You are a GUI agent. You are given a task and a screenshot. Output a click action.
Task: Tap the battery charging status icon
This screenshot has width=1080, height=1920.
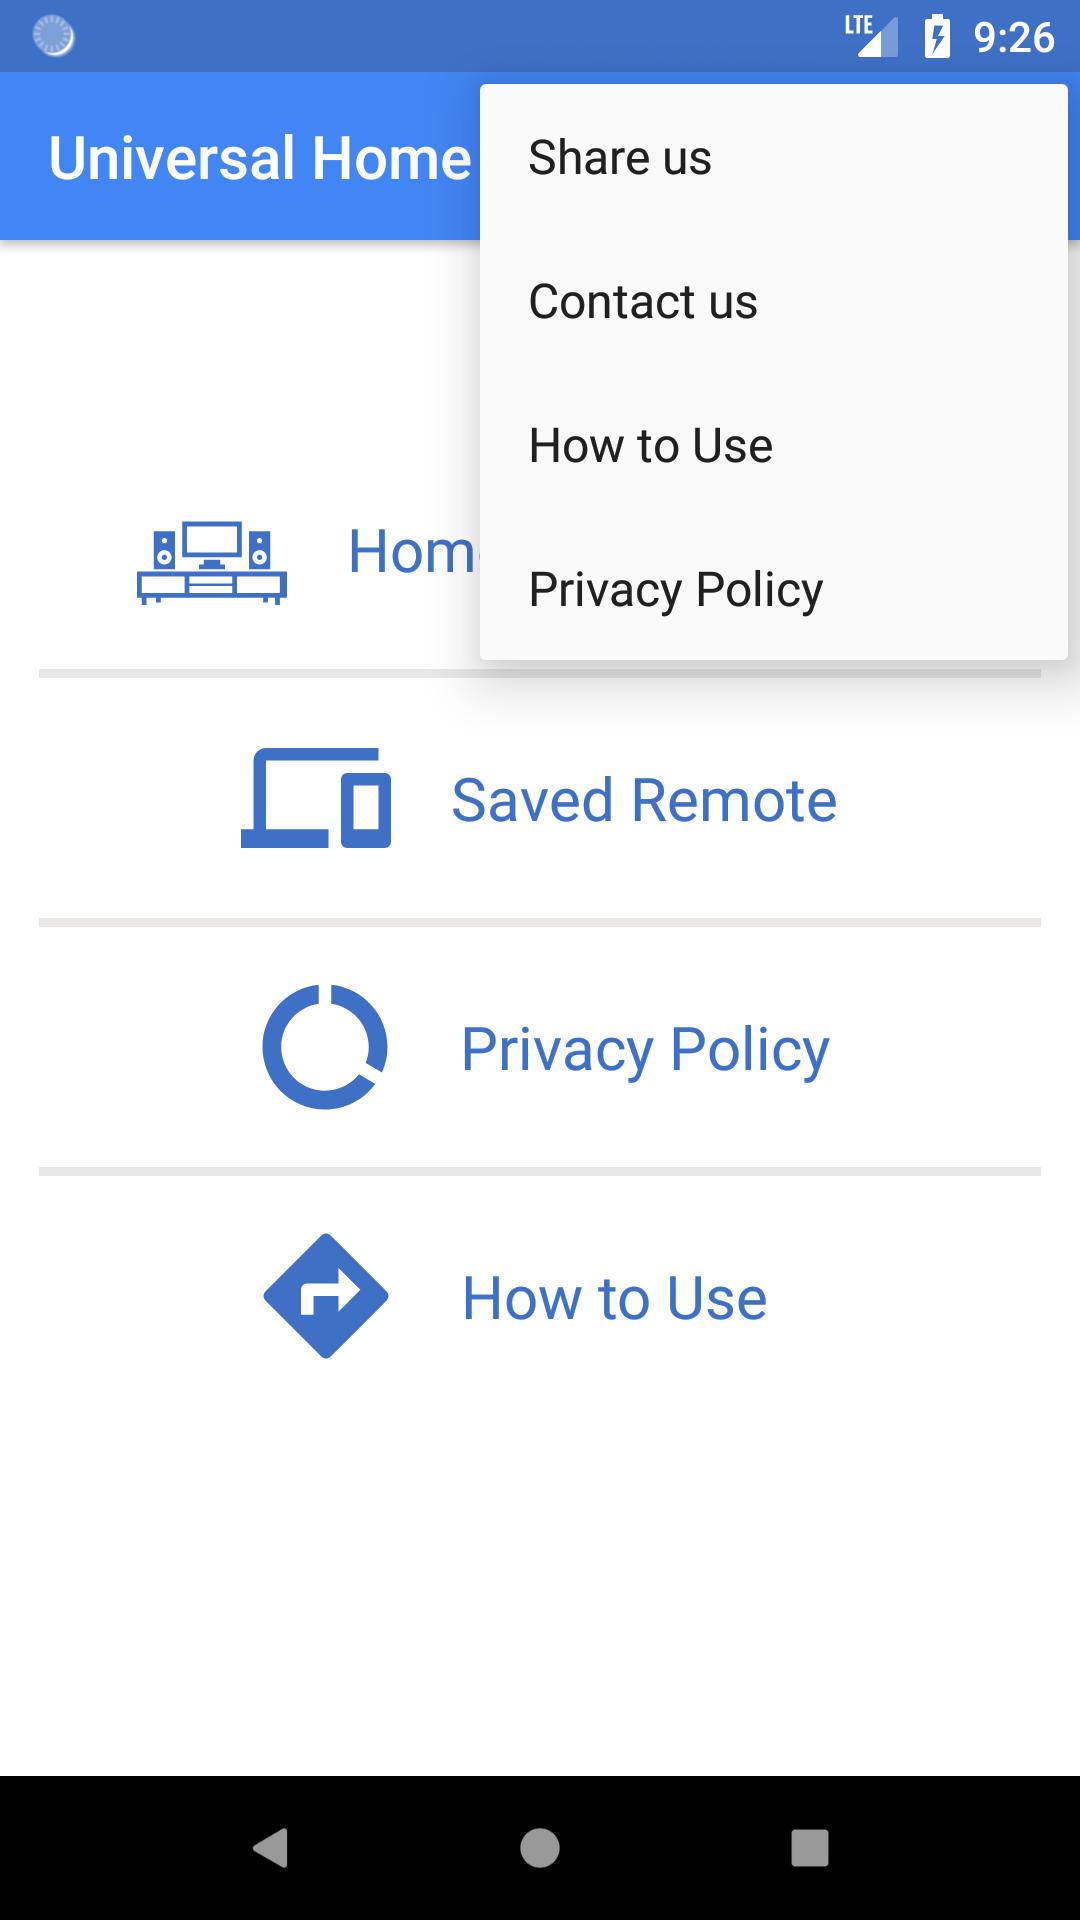click(937, 37)
